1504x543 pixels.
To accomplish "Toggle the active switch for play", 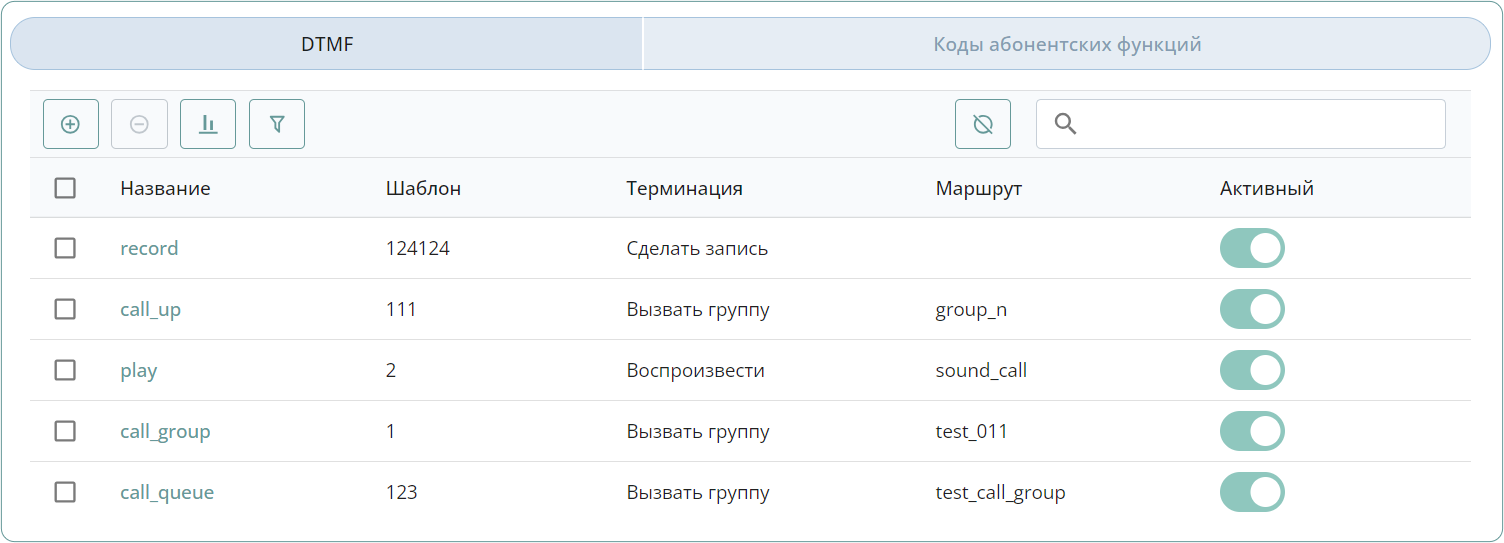I will (1252, 370).
